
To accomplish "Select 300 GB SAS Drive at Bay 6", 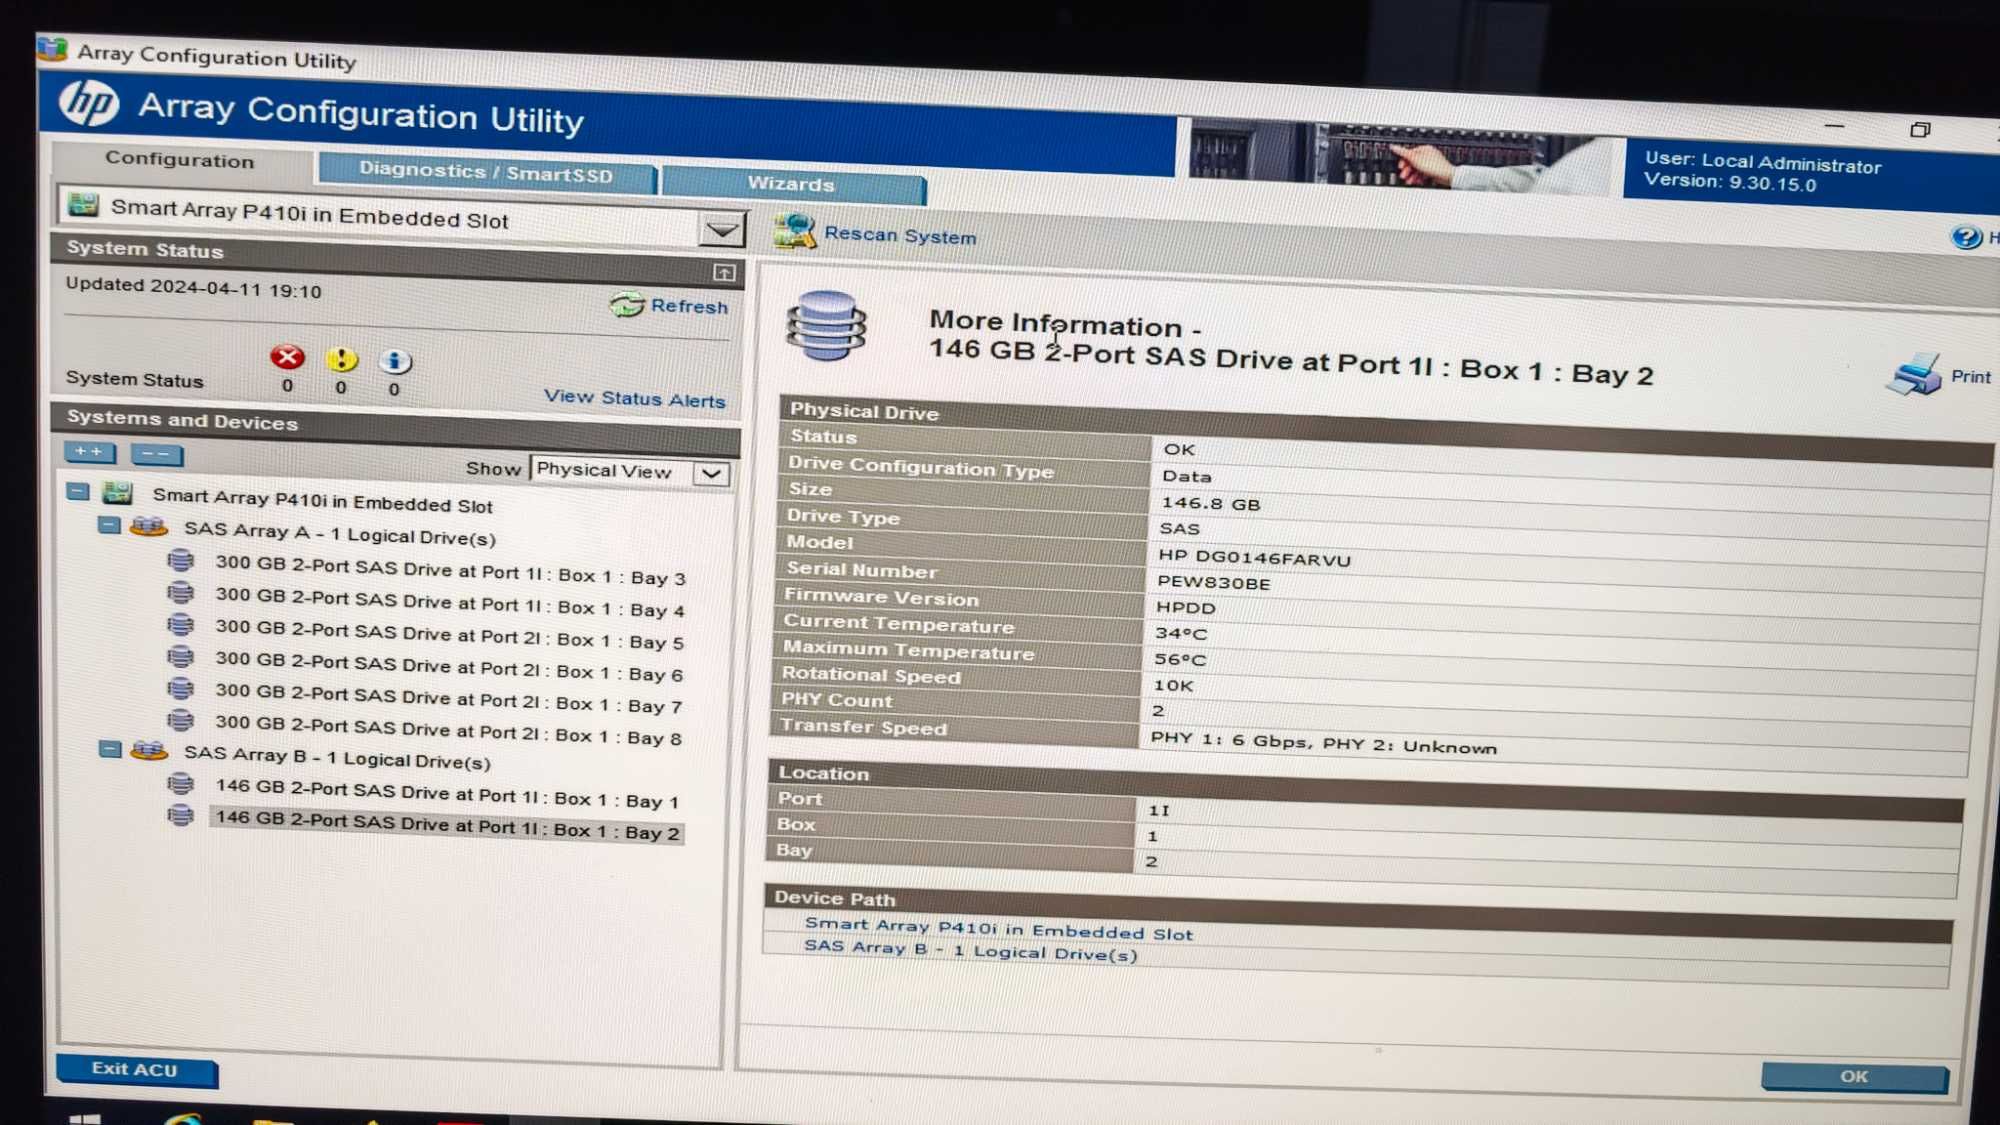I will point(449,666).
